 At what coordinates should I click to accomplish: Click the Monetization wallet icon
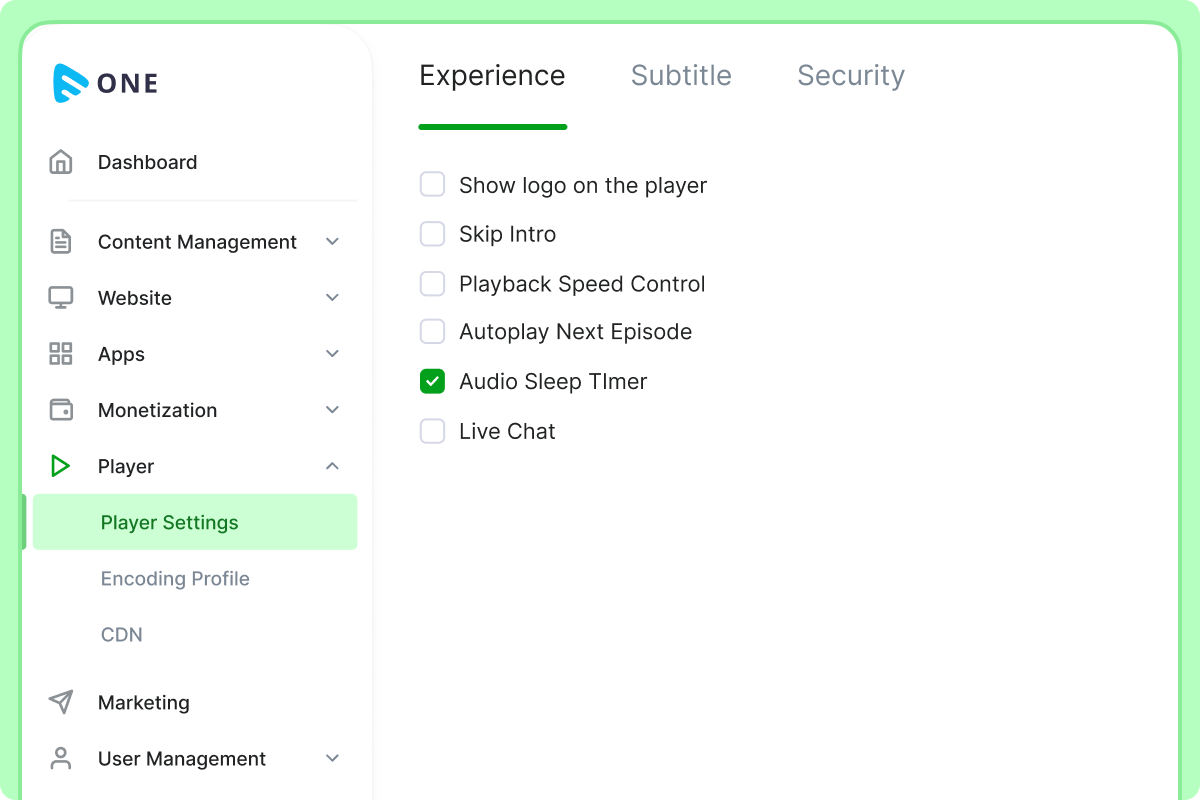(x=61, y=410)
